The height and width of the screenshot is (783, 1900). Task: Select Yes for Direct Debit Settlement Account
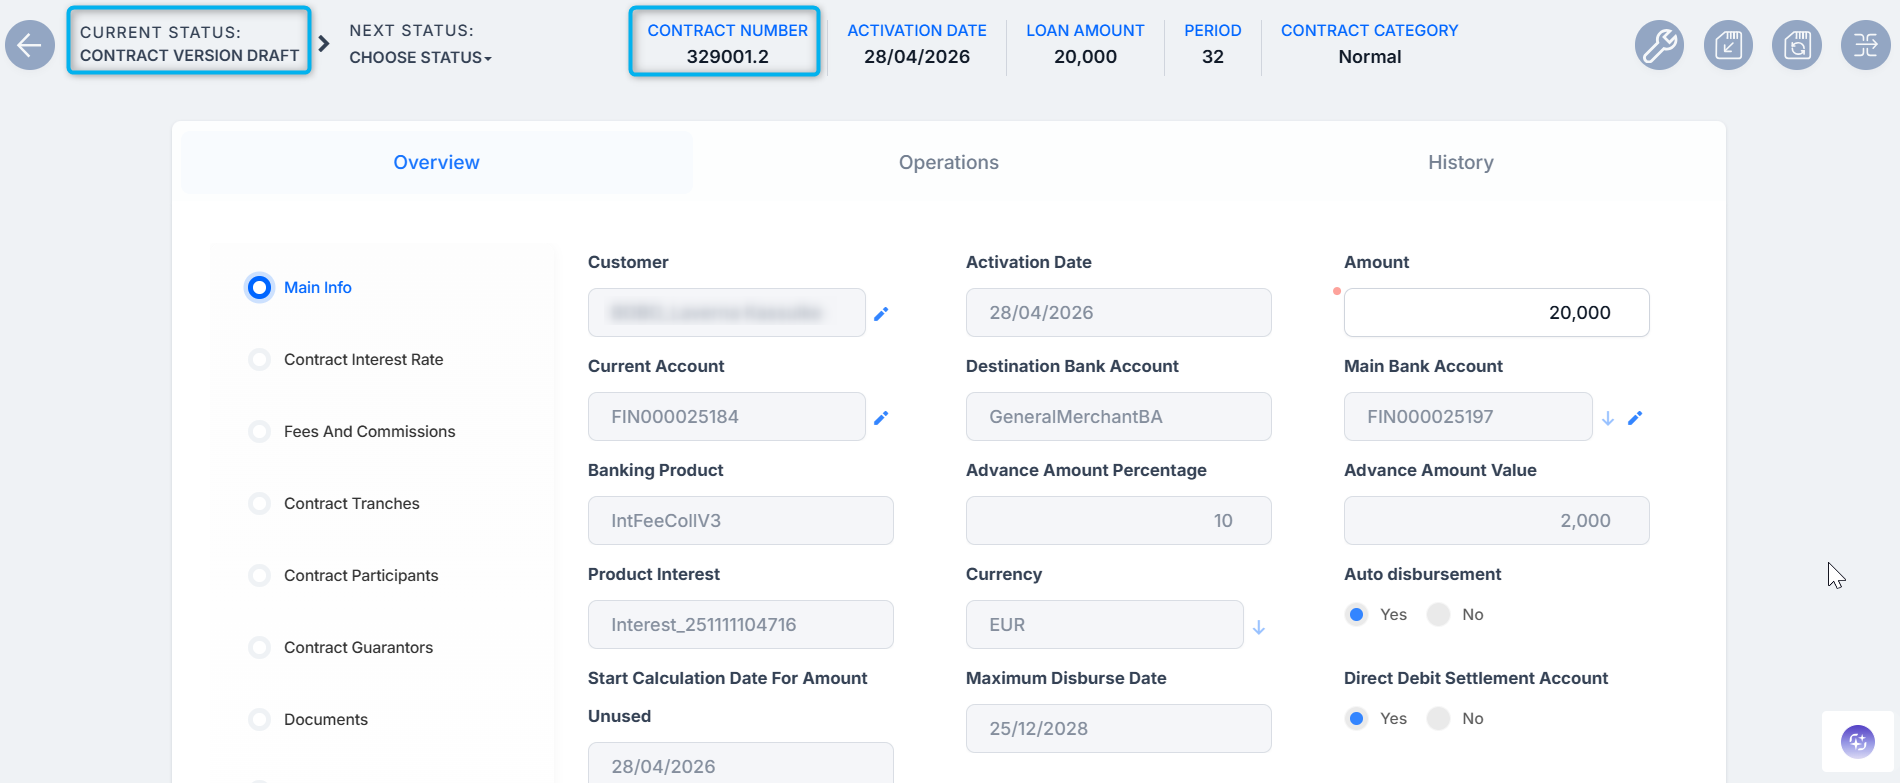(x=1357, y=718)
